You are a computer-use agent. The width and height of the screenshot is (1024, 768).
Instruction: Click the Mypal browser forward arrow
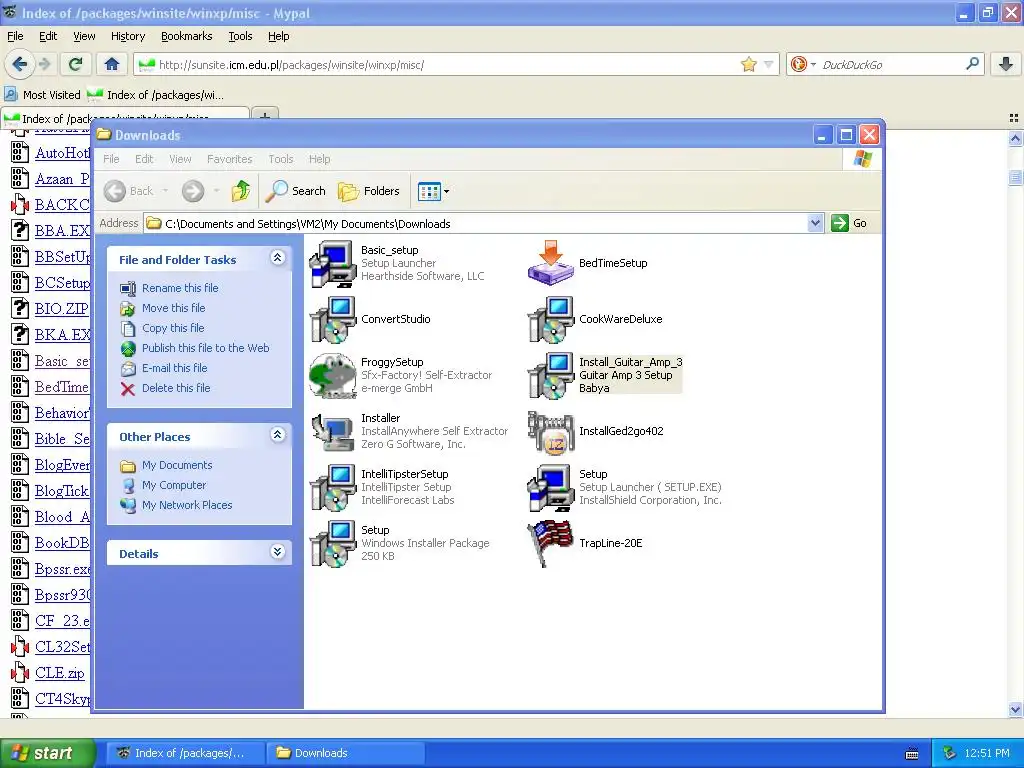click(44, 64)
